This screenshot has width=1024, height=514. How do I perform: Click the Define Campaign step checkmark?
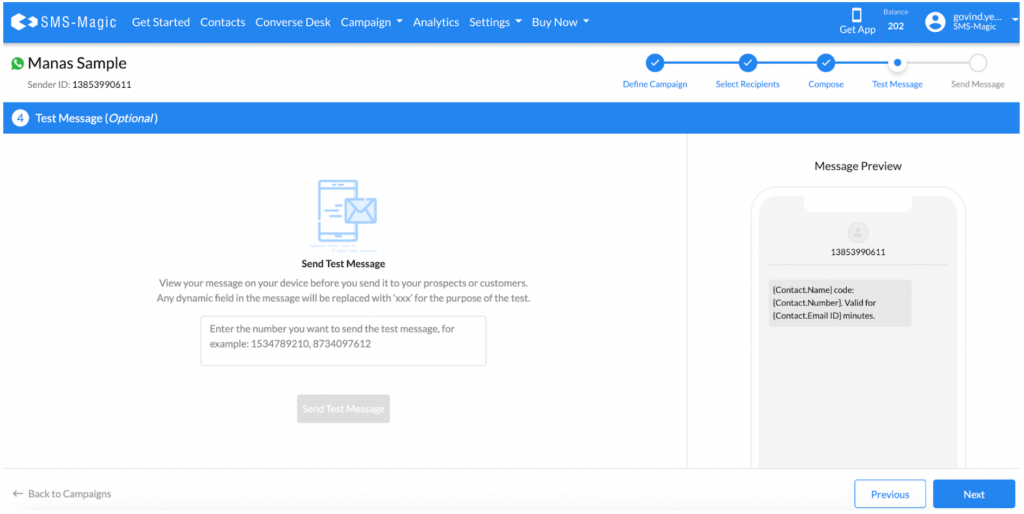tap(655, 63)
